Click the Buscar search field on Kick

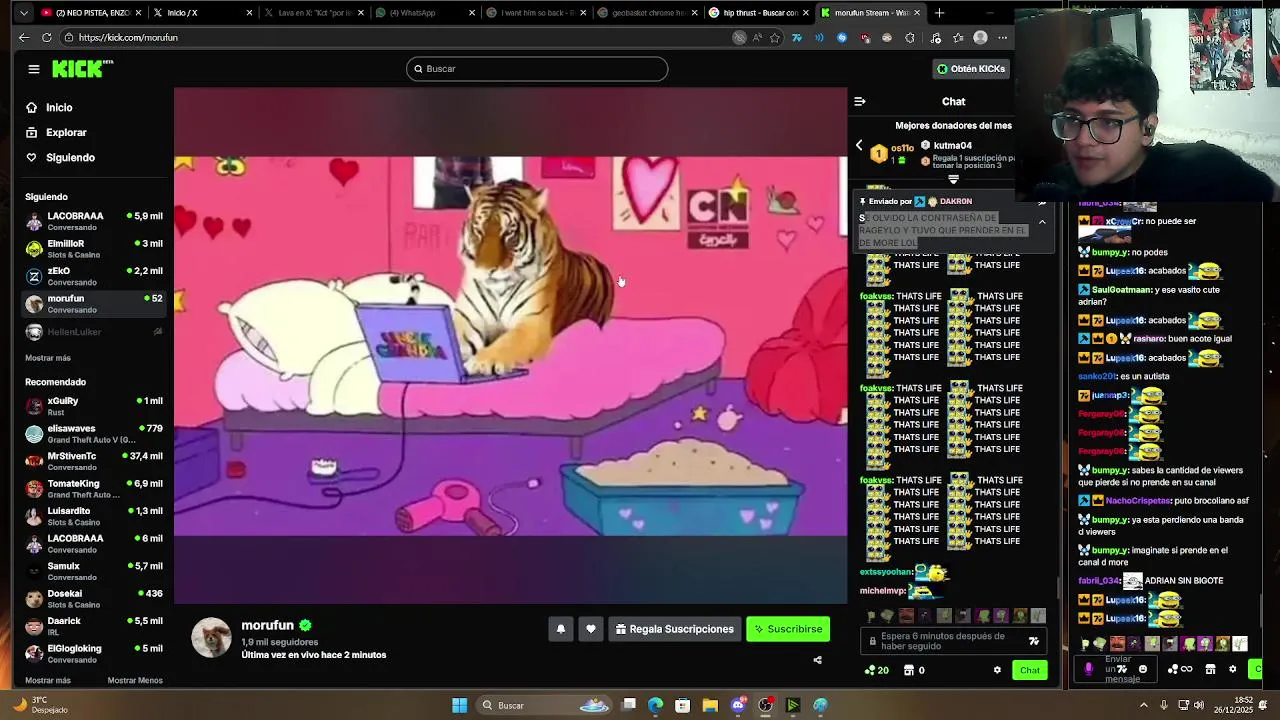point(537,69)
